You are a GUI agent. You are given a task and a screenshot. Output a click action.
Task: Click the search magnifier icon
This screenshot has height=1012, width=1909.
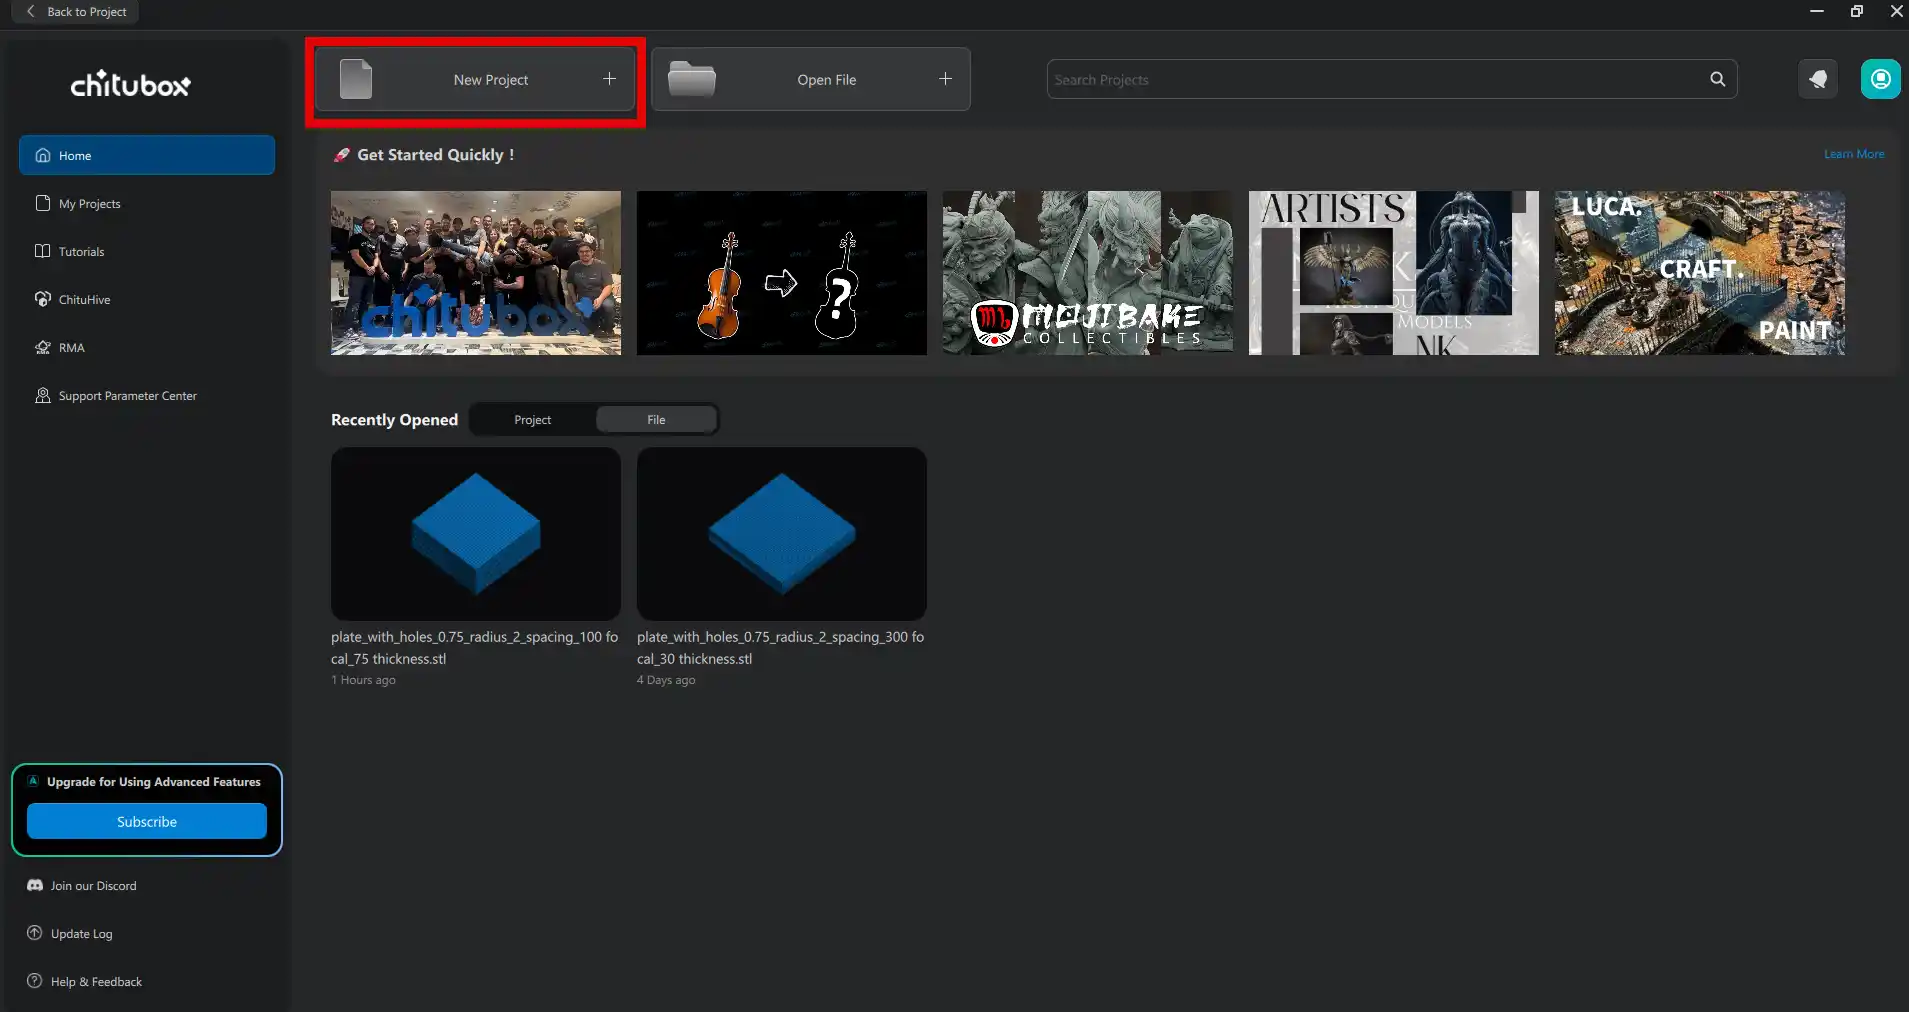[x=1717, y=79]
